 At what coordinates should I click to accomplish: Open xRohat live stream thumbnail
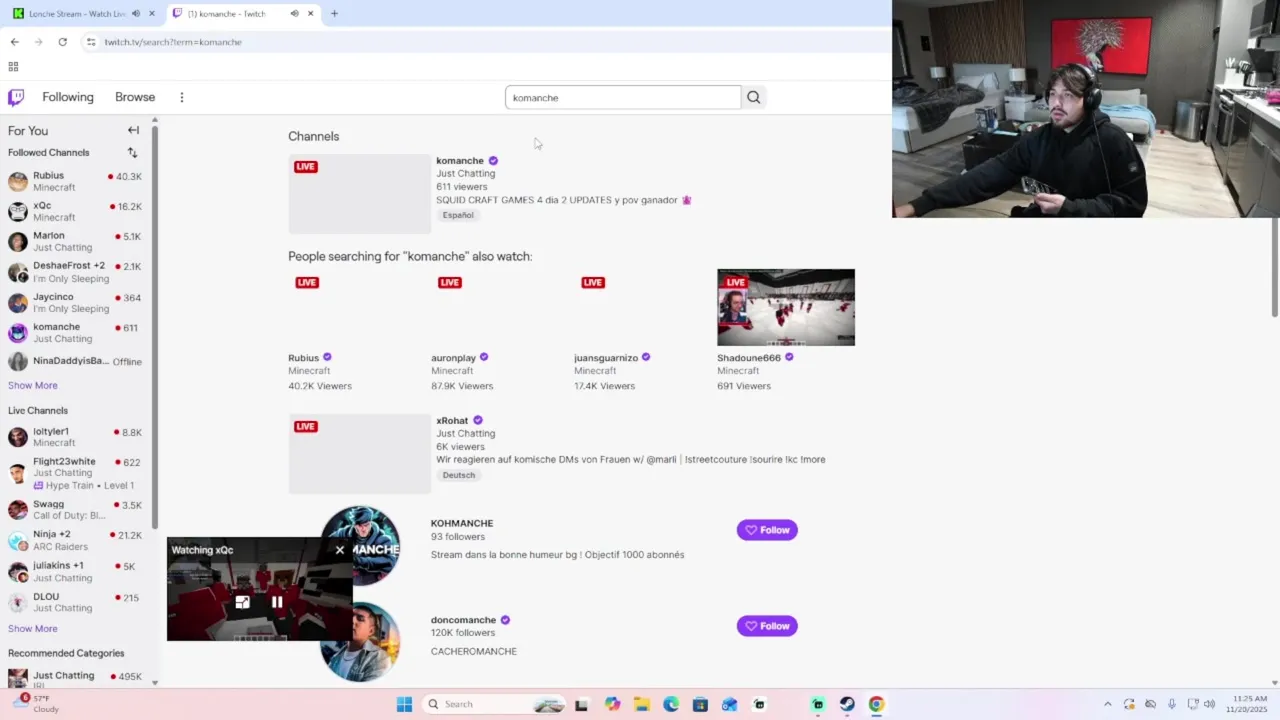click(x=359, y=453)
